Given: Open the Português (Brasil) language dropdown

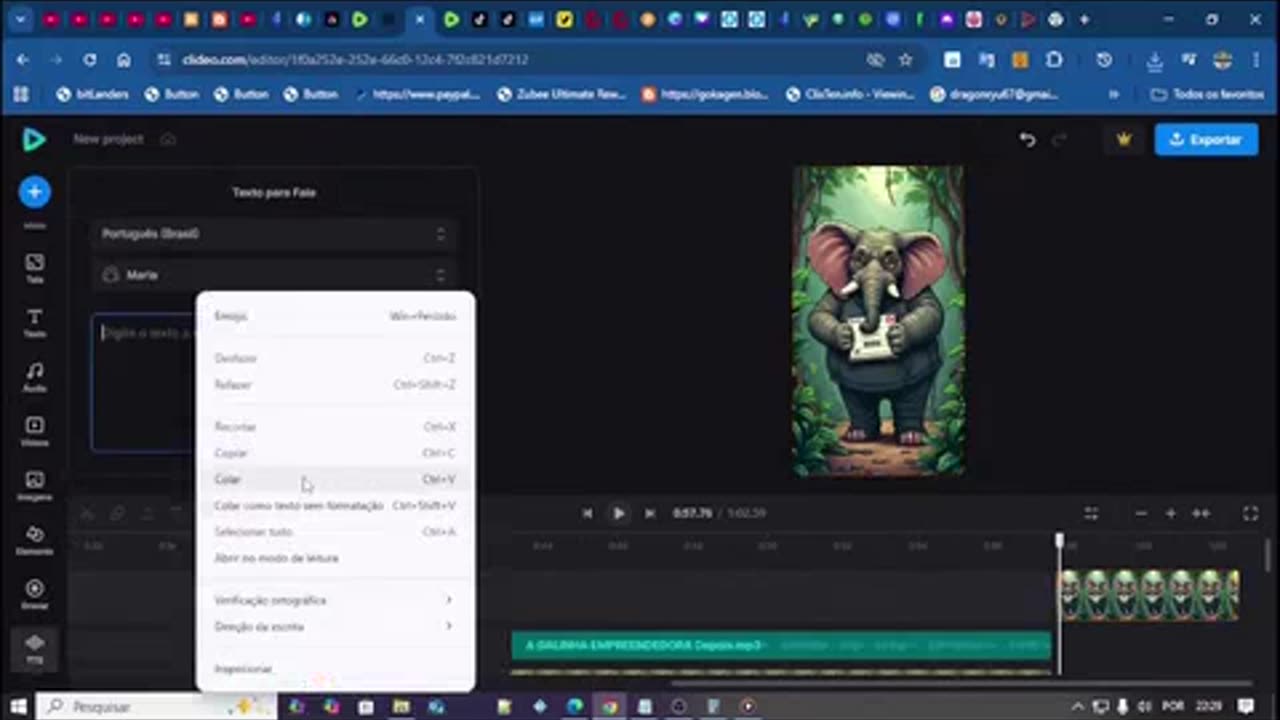Looking at the screenshot, I should pyautogui.click(x=273, y=233).
